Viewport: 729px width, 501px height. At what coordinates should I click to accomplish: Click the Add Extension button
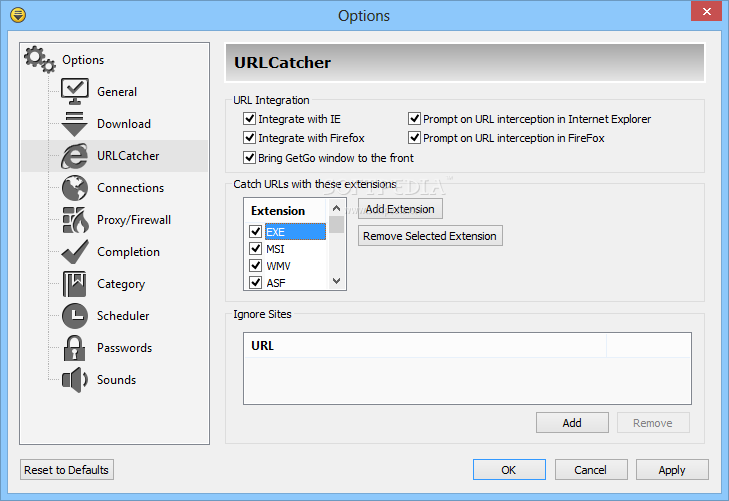click(400, 209)
